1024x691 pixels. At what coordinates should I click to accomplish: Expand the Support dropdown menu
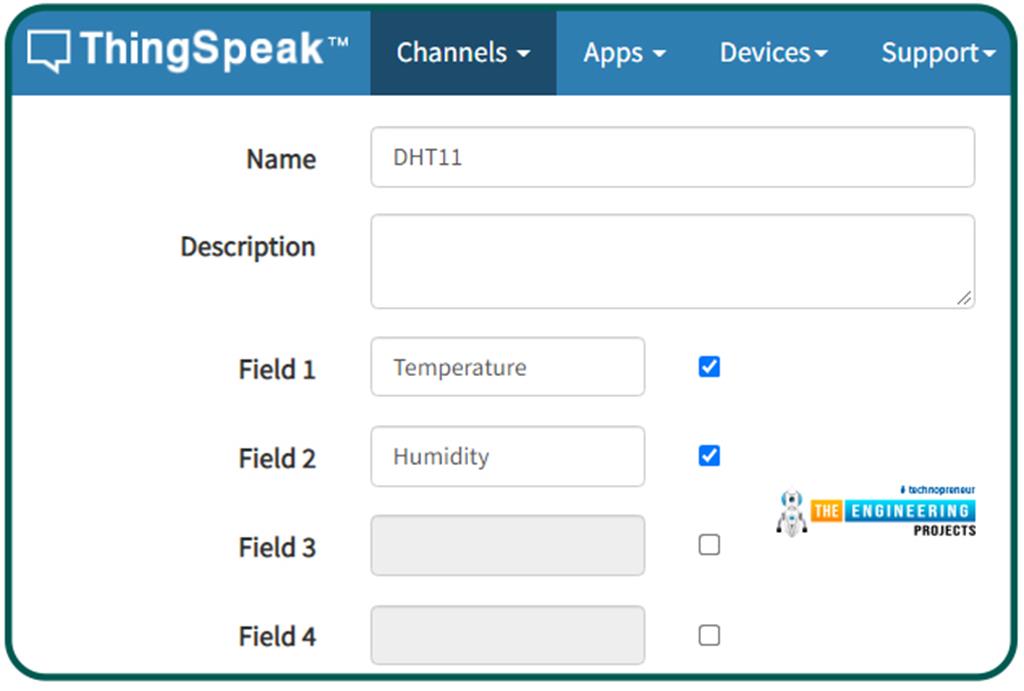[936, 53]
